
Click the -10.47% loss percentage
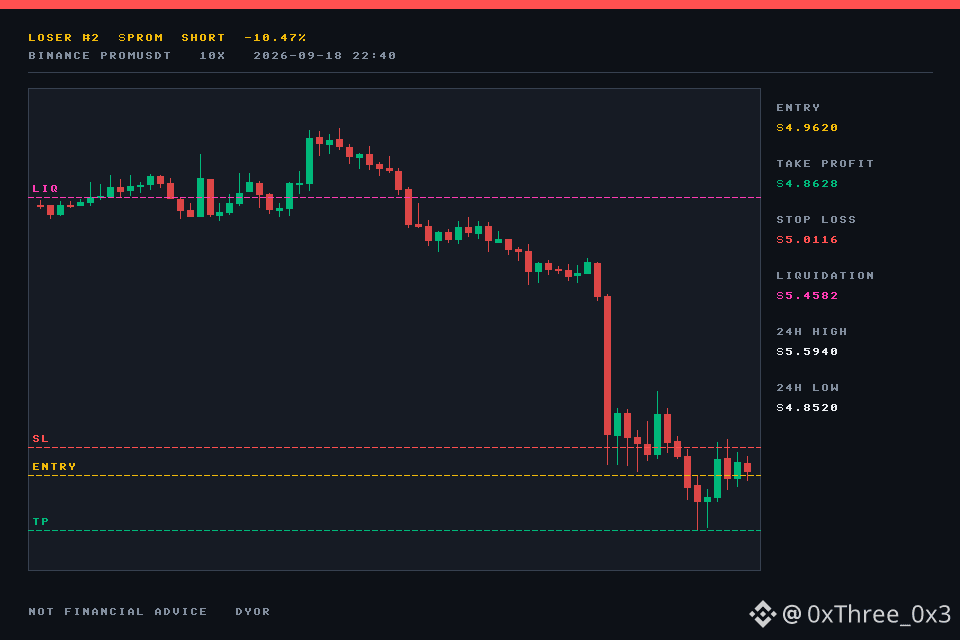click(275, 37)
